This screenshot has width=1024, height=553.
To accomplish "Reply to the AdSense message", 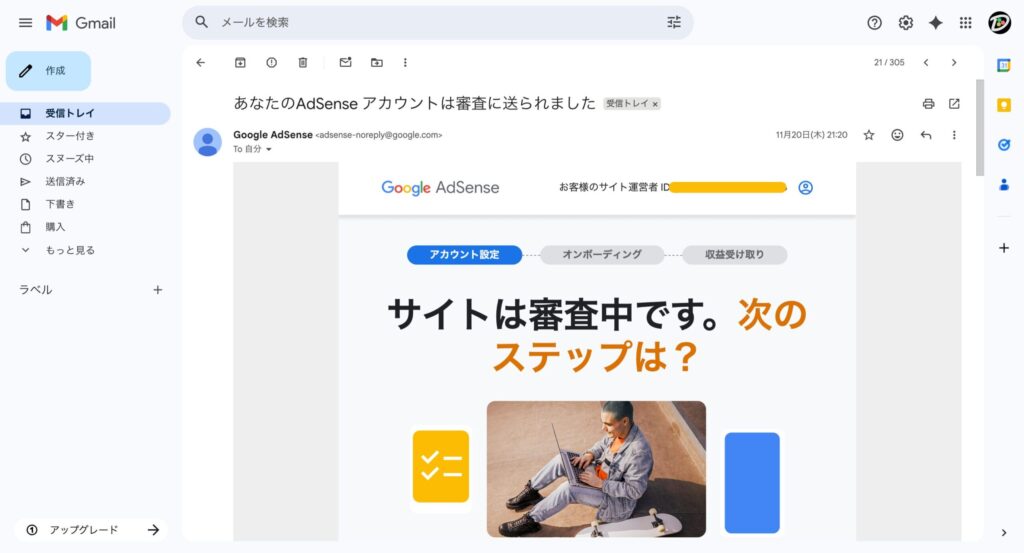I will pyautogui.click(x=926, y=135).
